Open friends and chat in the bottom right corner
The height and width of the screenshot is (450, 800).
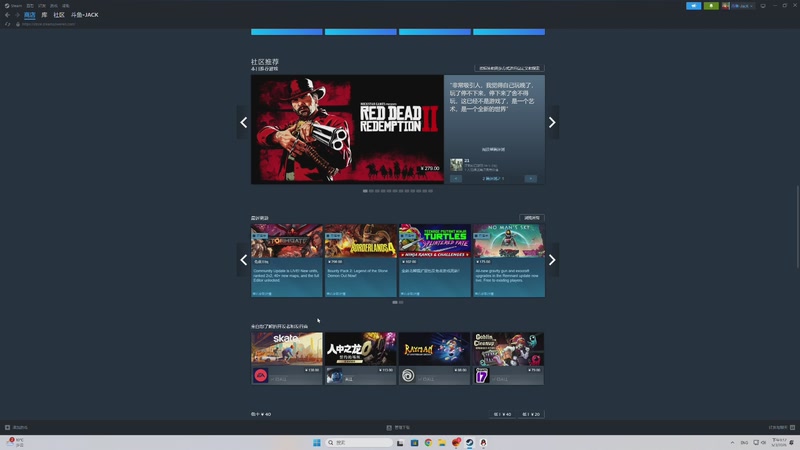[782, 428]
